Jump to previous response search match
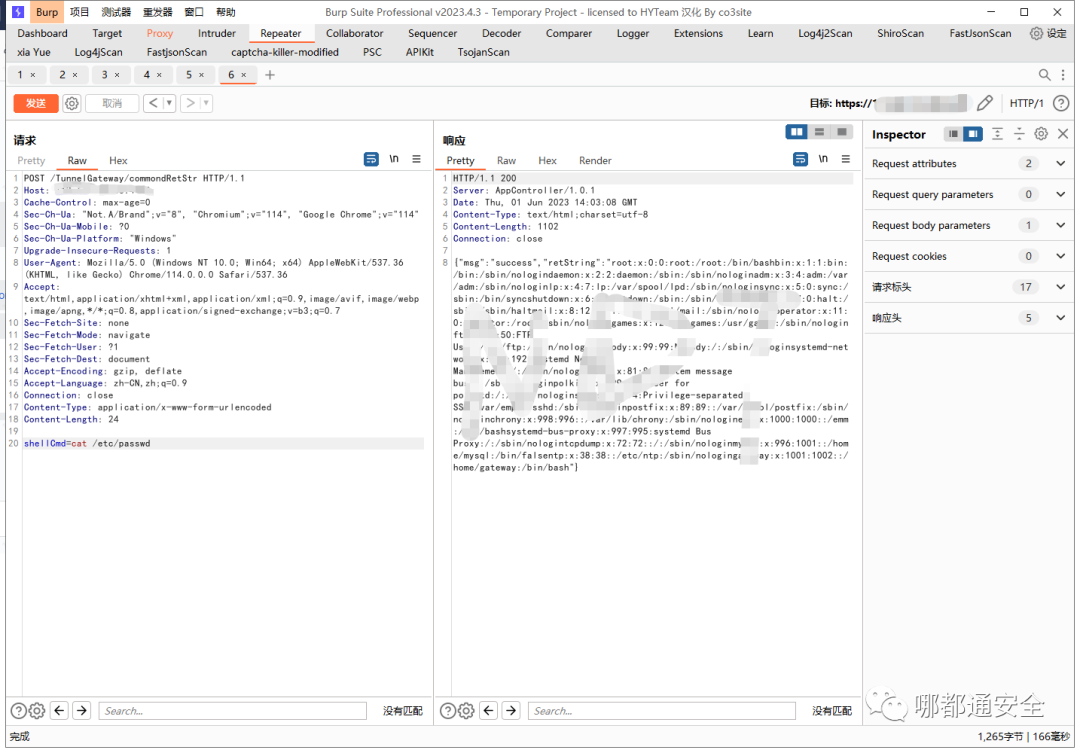Screen dimensions: 1080x753 click(489, 710)
